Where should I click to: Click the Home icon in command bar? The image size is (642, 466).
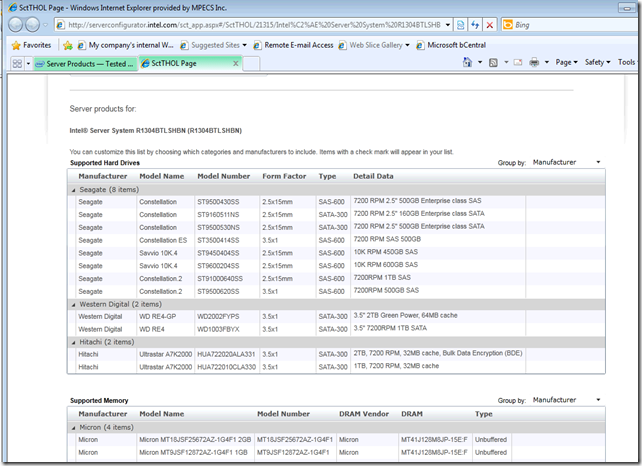point(468,63)
